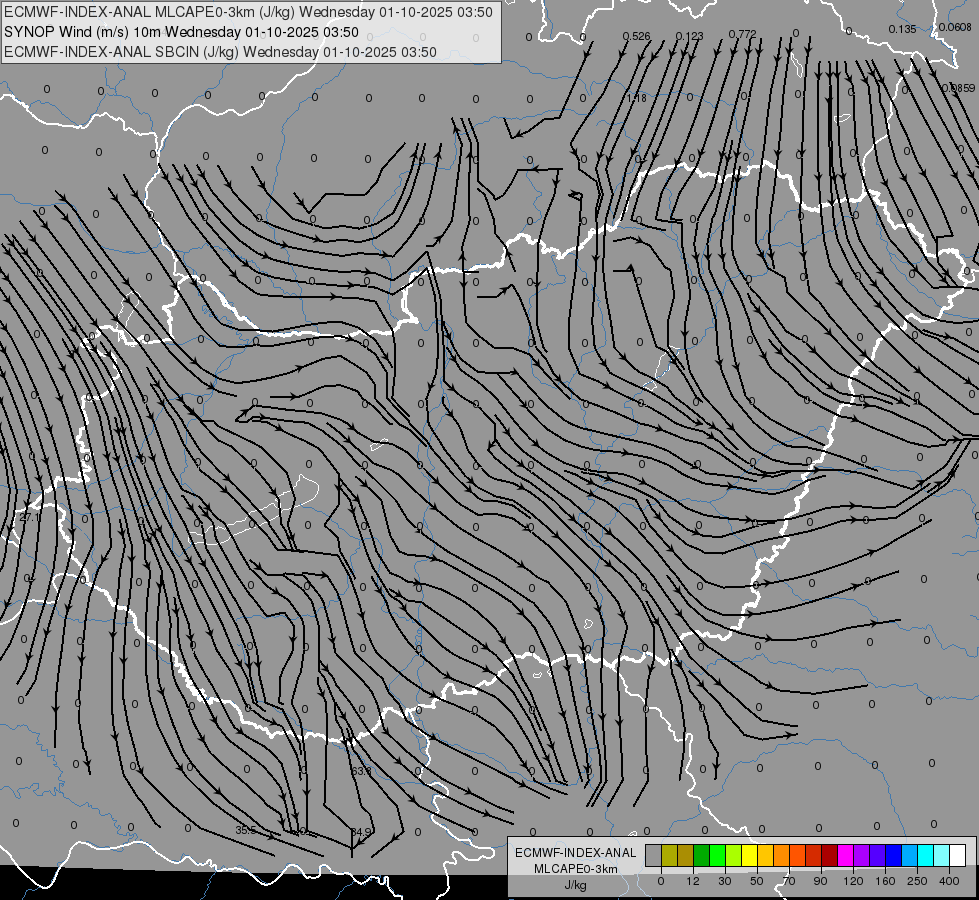This screenshot has height=900, width=979.
Task: Click the amber legend swatch
Action: tap(765, 855)
